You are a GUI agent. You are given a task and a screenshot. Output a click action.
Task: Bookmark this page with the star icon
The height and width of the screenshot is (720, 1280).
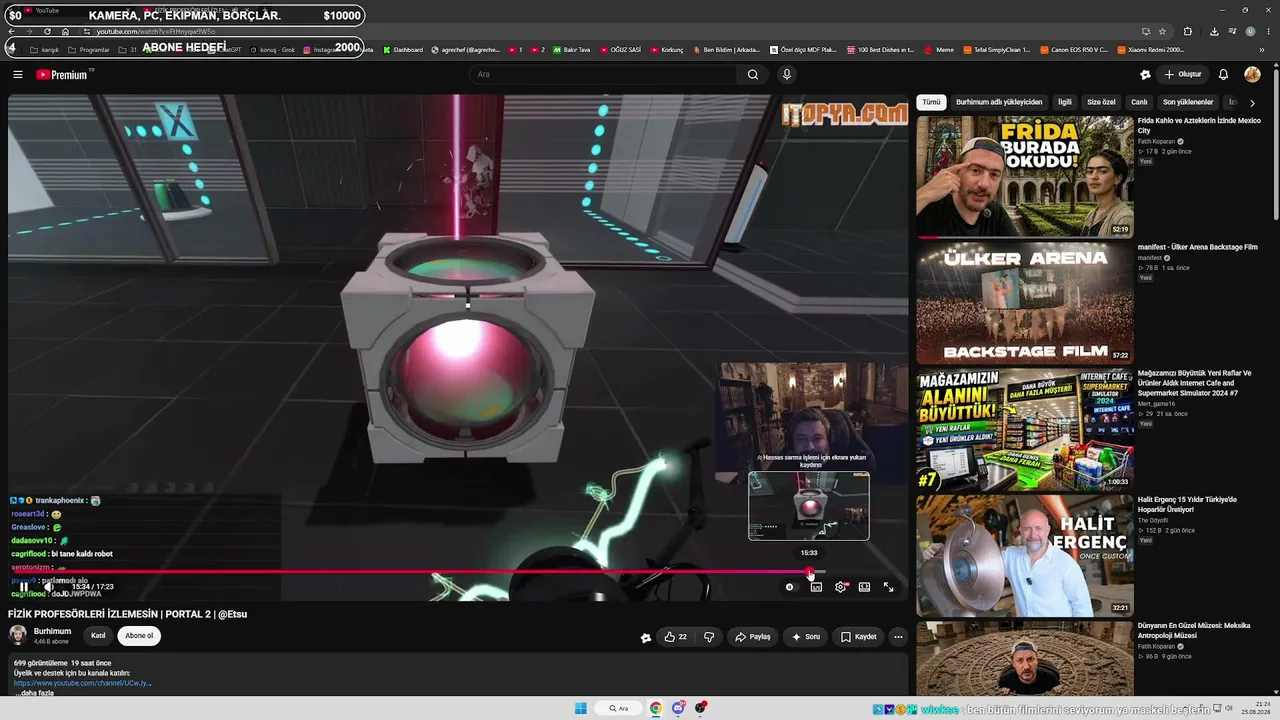point(1163,31)
